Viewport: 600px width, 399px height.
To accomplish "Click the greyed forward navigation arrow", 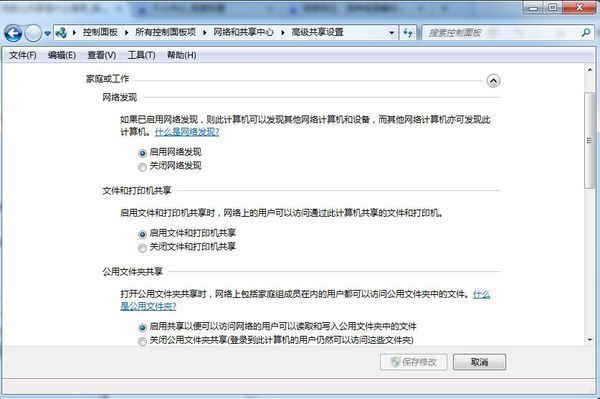I will point(33,33).
